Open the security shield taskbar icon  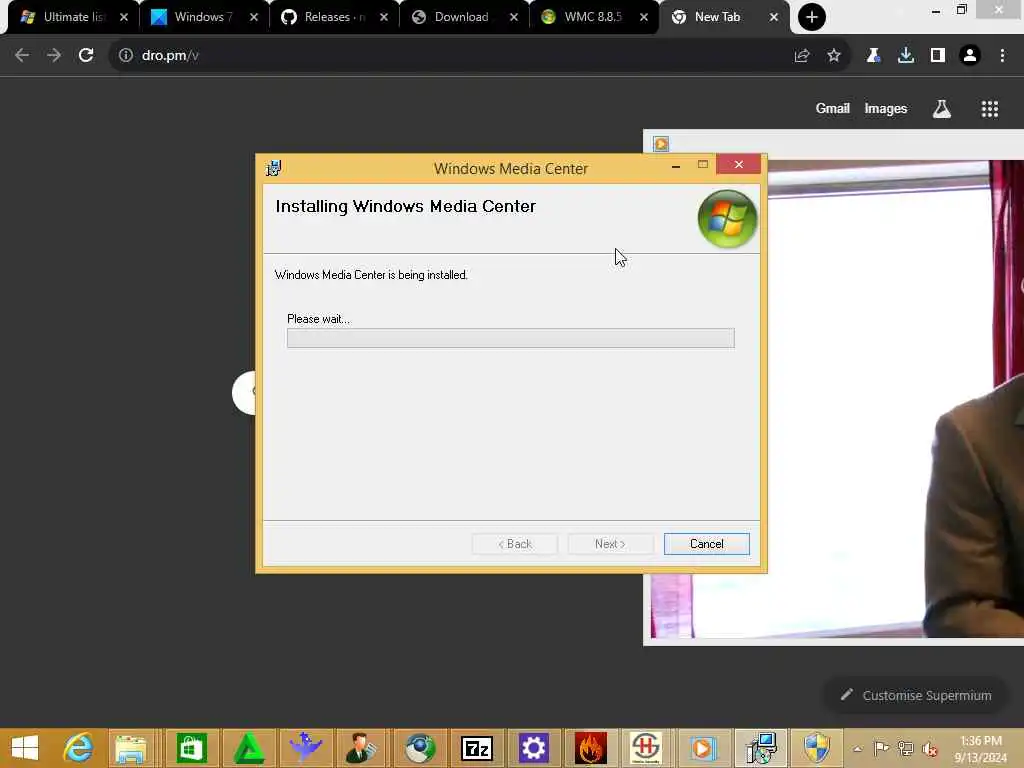coord(817,748)
